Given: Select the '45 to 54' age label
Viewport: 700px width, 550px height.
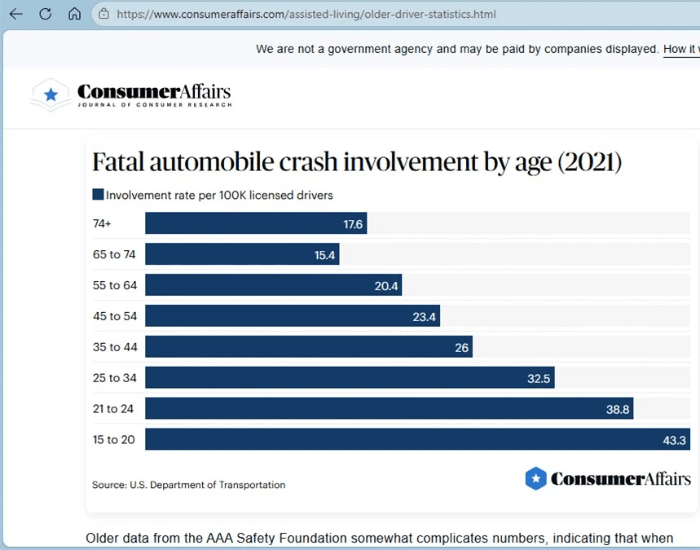Looking at the screenshot, I should [115, 316].
